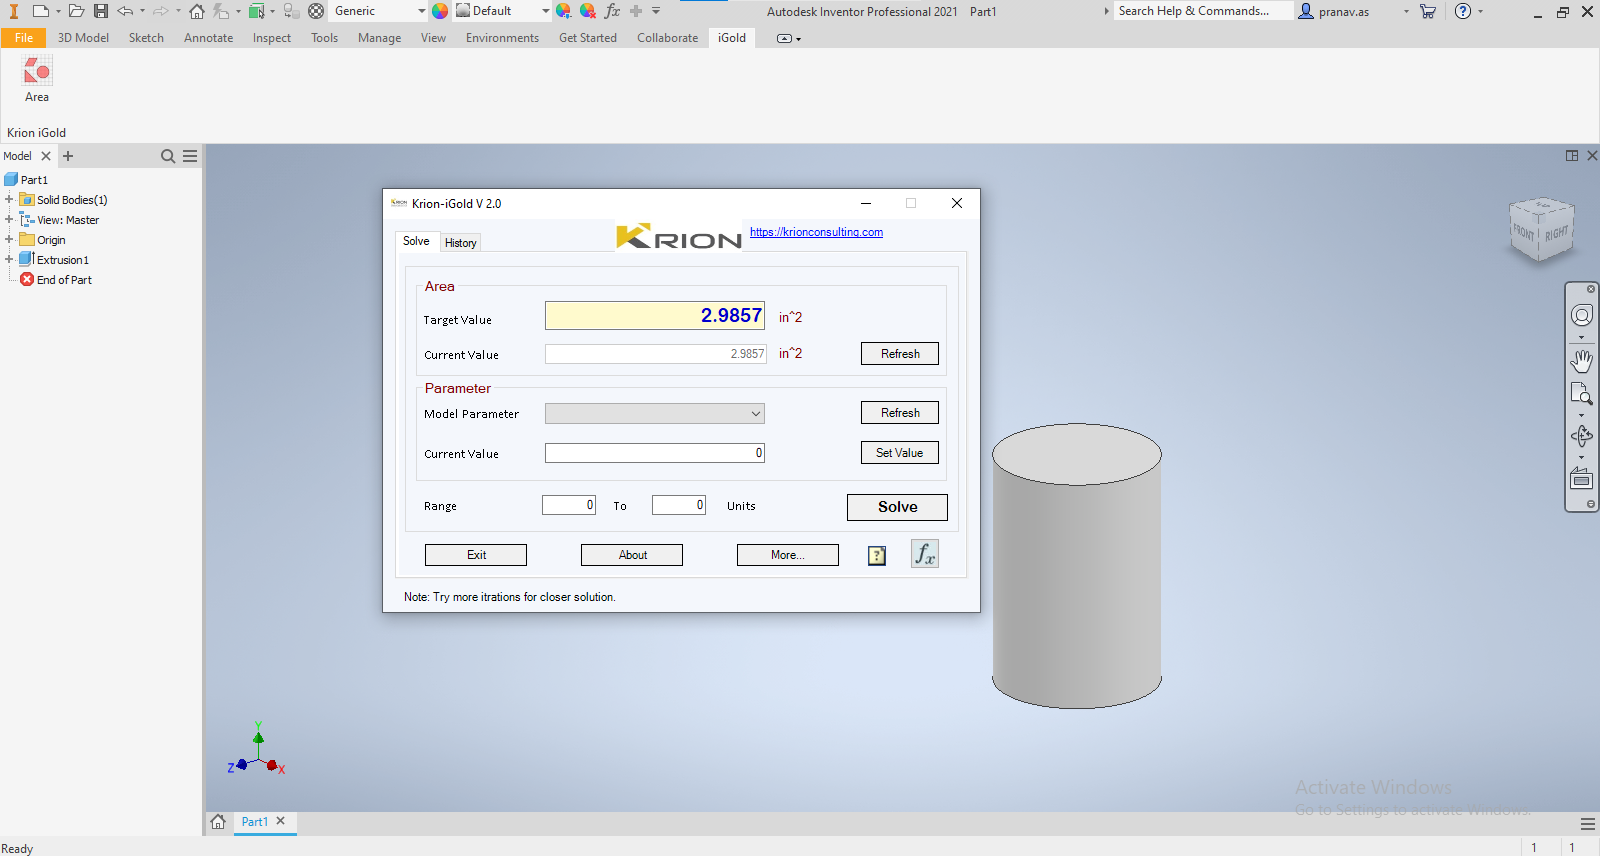Click the Save icon in quick access toolbar

pos(101,11)
